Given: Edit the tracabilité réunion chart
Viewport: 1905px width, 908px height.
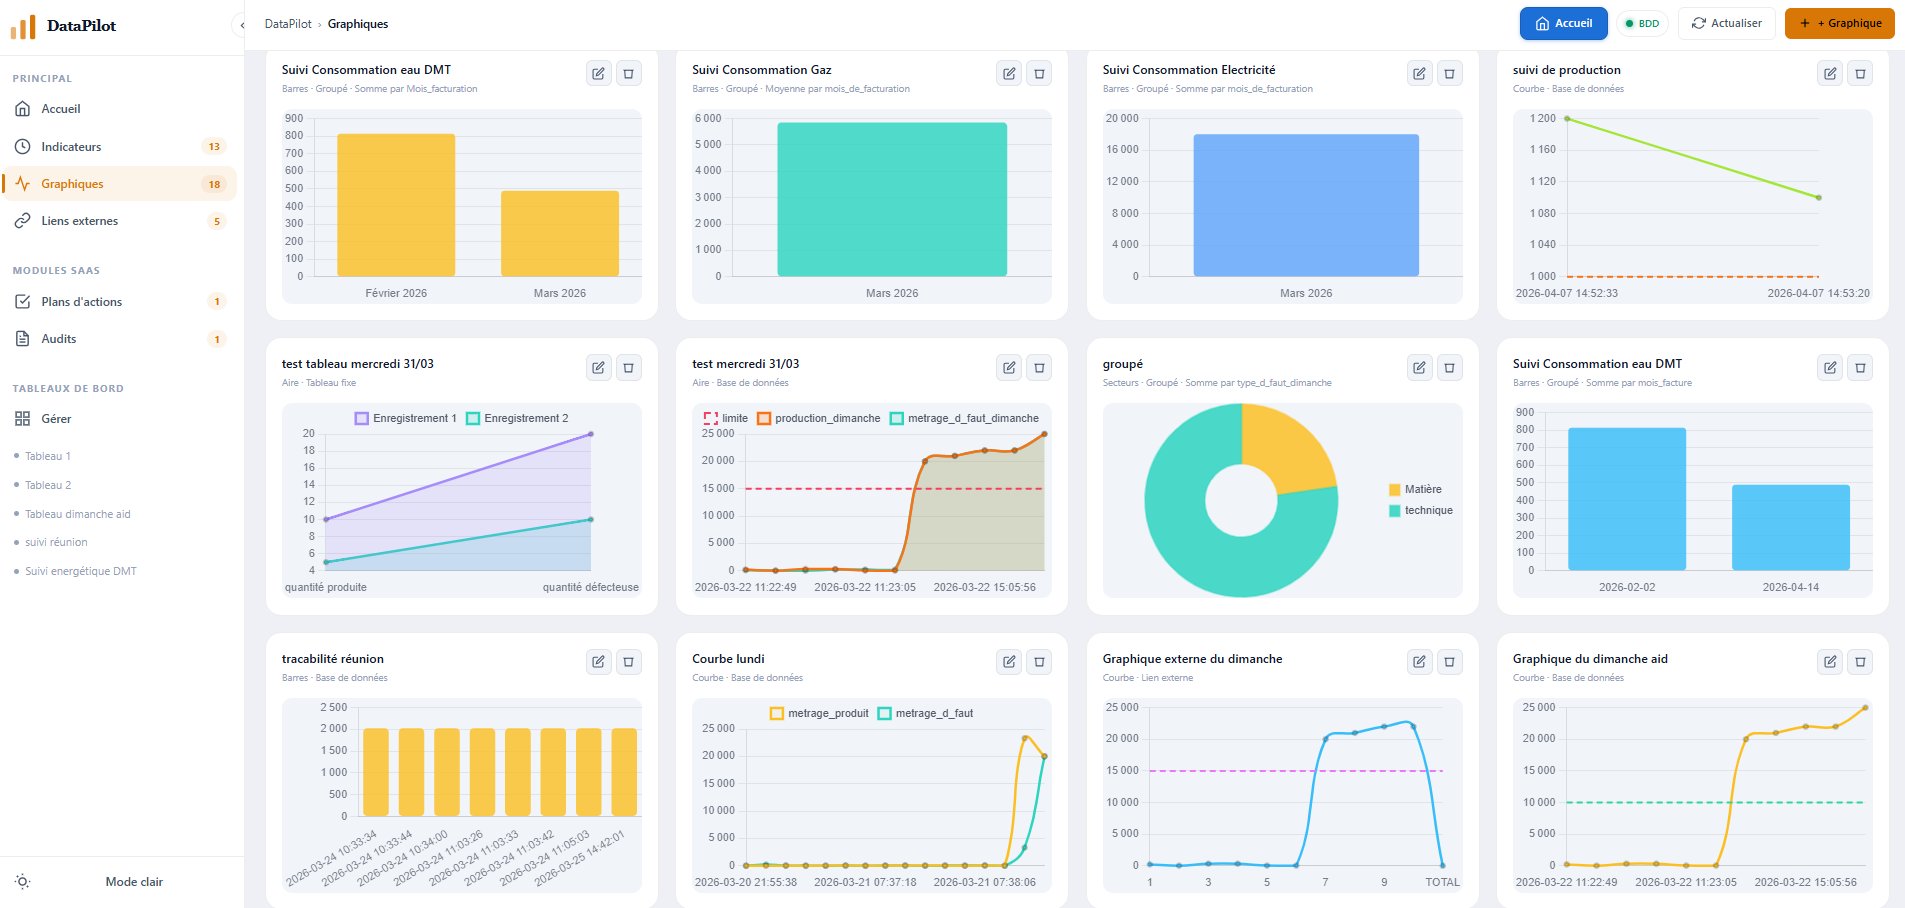Looking at the screenshot, I should tap(598, 661).
